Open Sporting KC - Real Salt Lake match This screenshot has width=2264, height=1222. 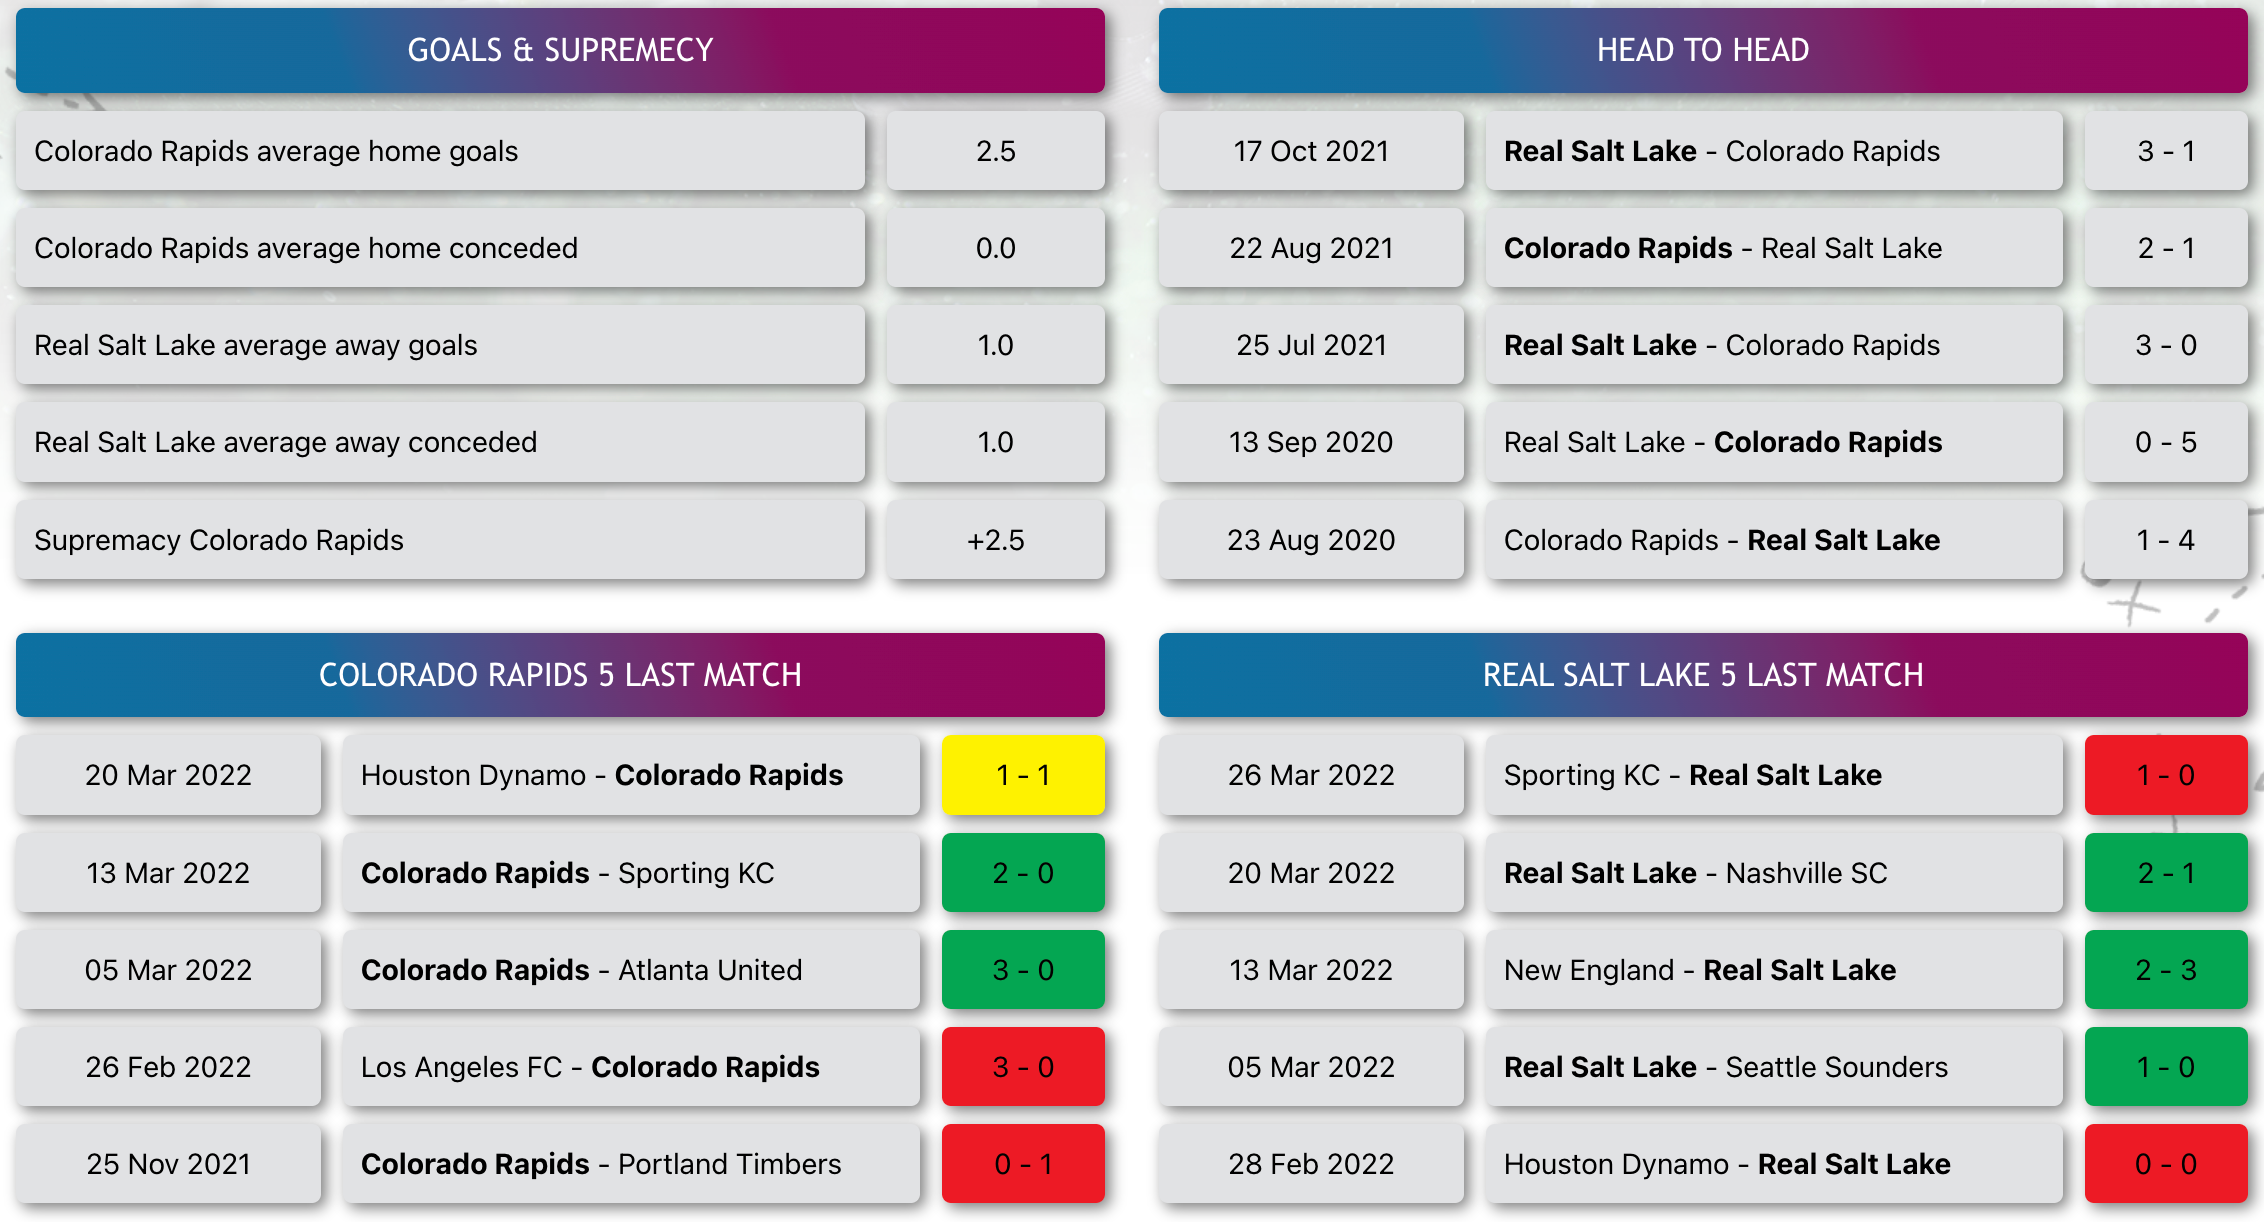[1774, 775]
